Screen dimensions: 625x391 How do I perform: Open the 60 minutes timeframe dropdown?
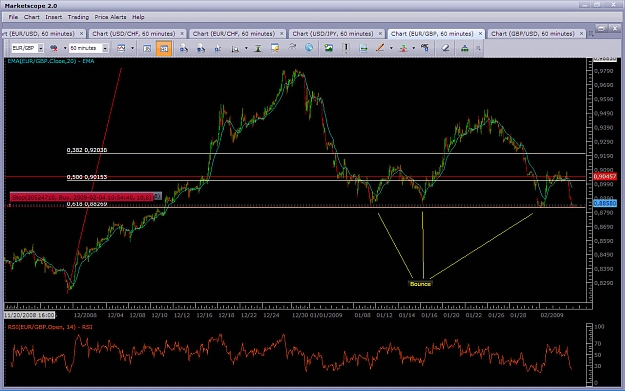point(105,48)
